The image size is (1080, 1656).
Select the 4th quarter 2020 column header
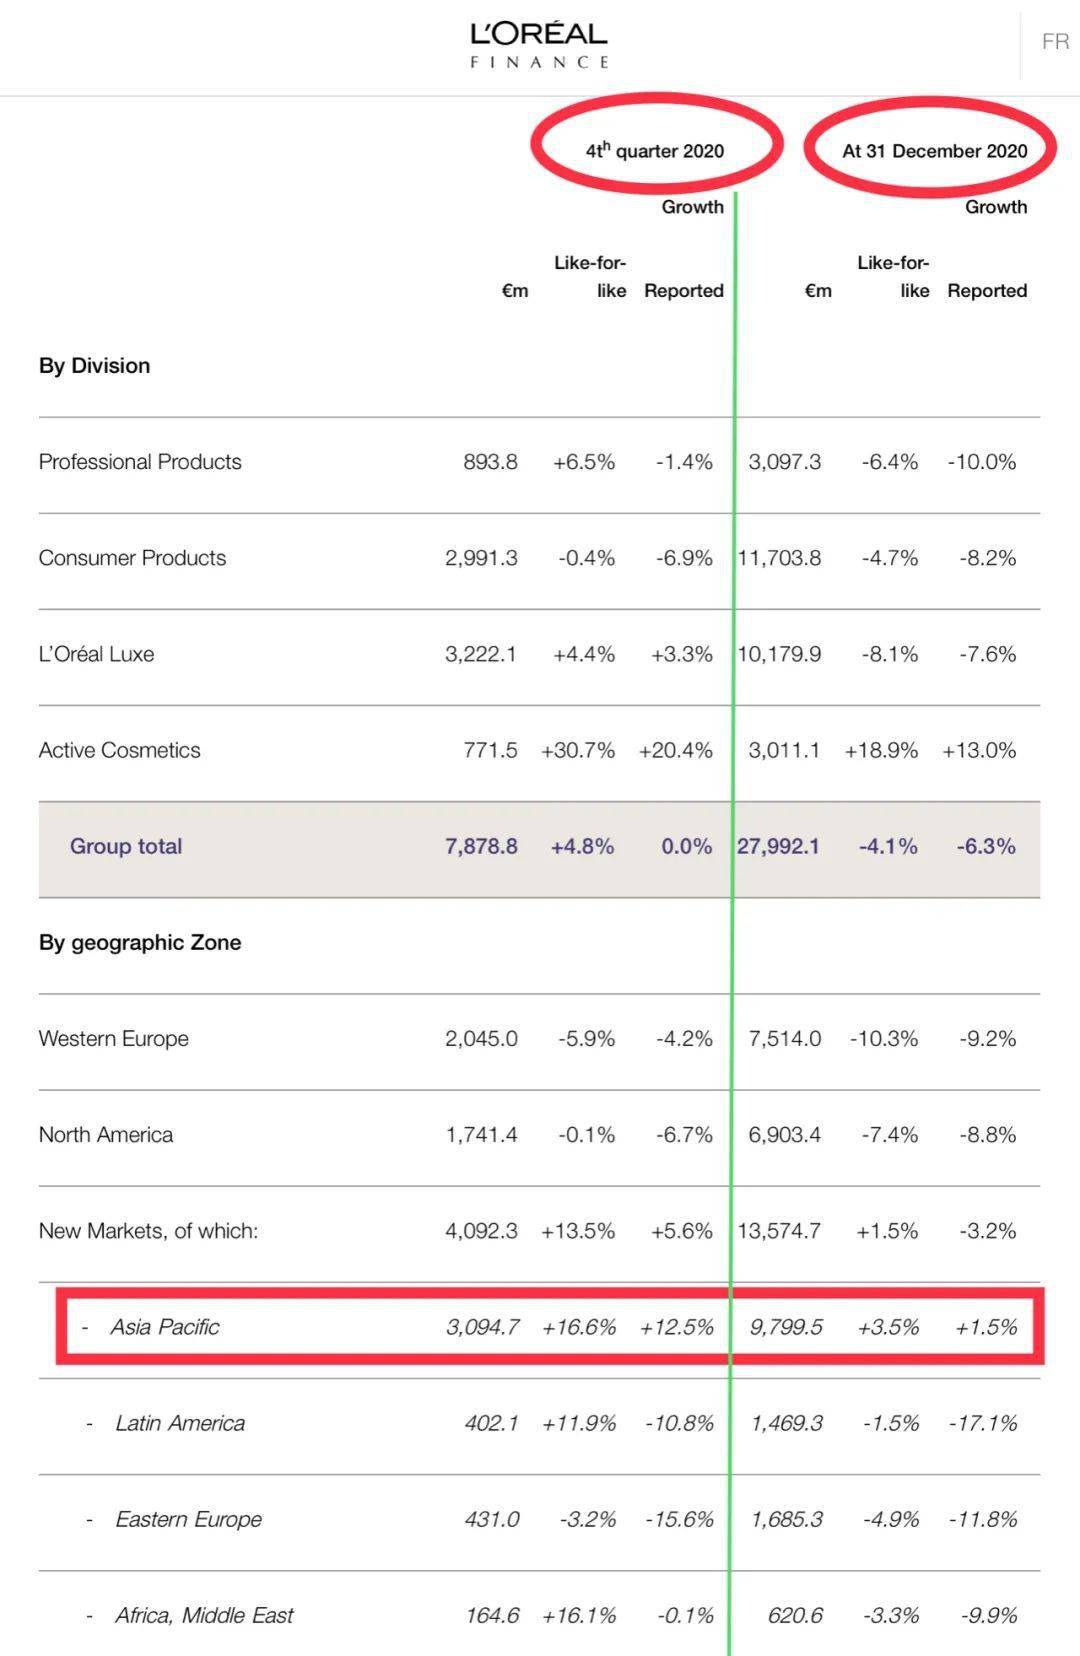tap(655, 150)
